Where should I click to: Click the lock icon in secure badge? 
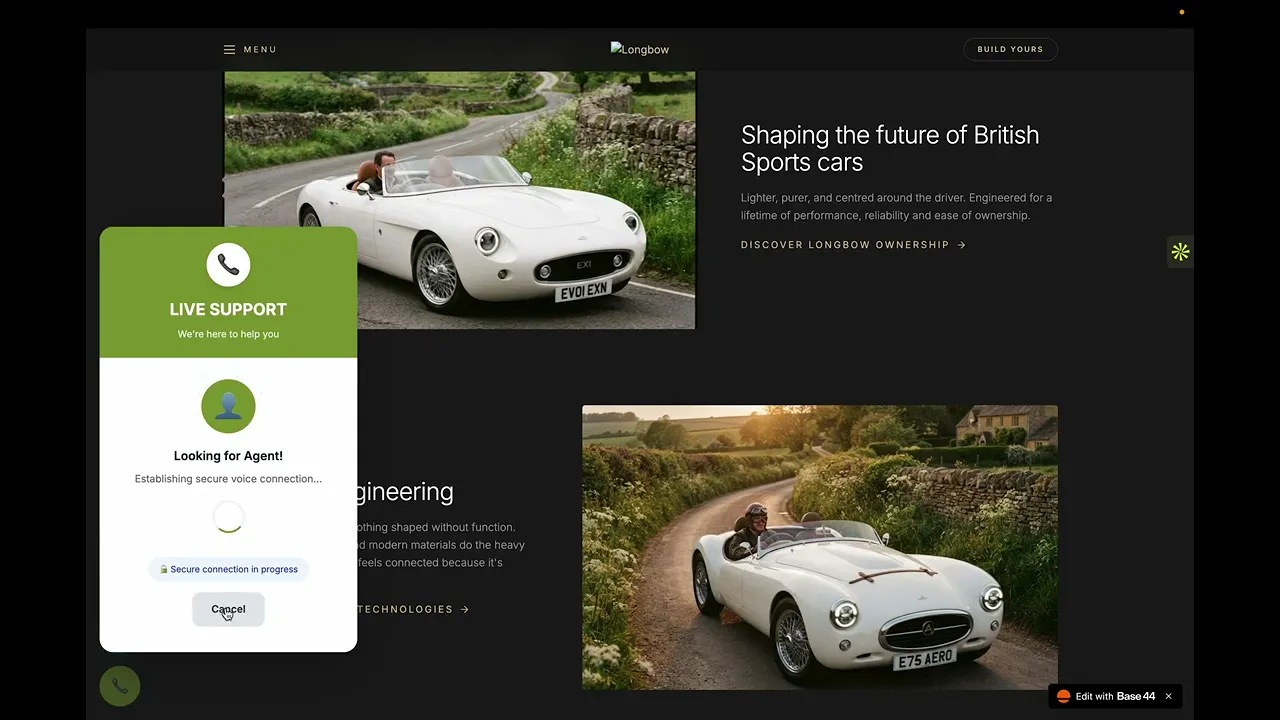point(164,569)
